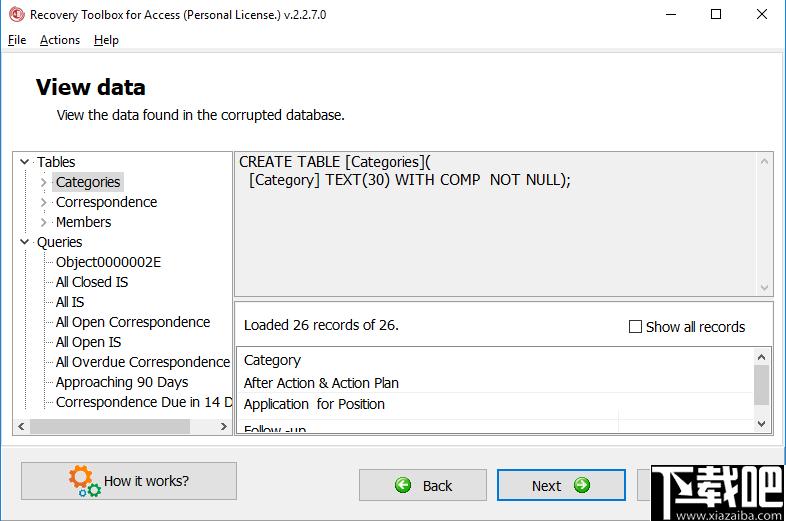Viewport: 786px width, 521px height.
Task: Click the Recovery Toolbox app icon in title bar
Action: [x=17, y=15]
